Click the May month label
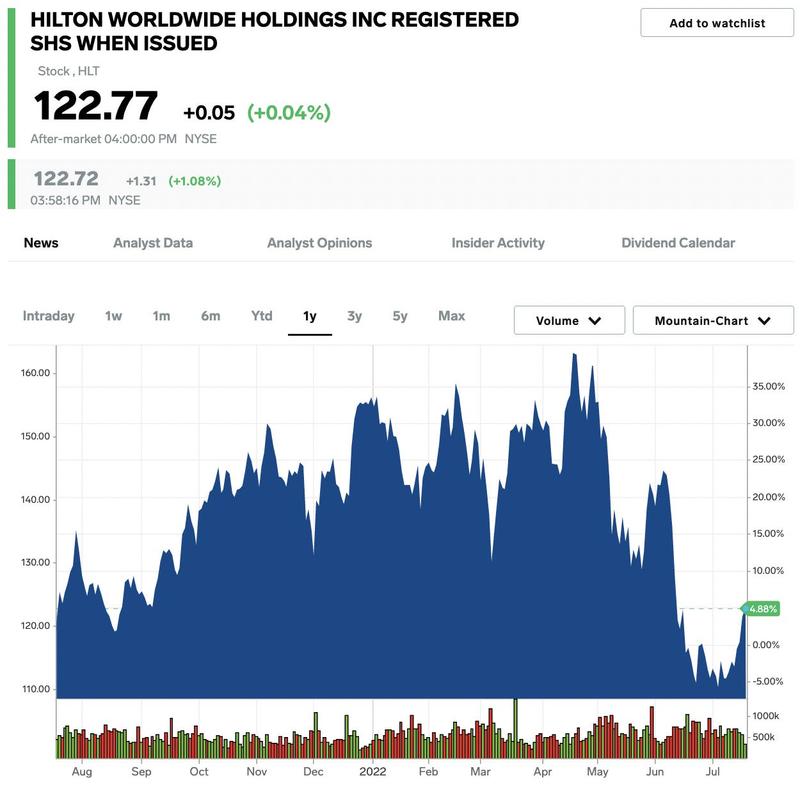The image size is (800, 797). (x=597, y=771)
